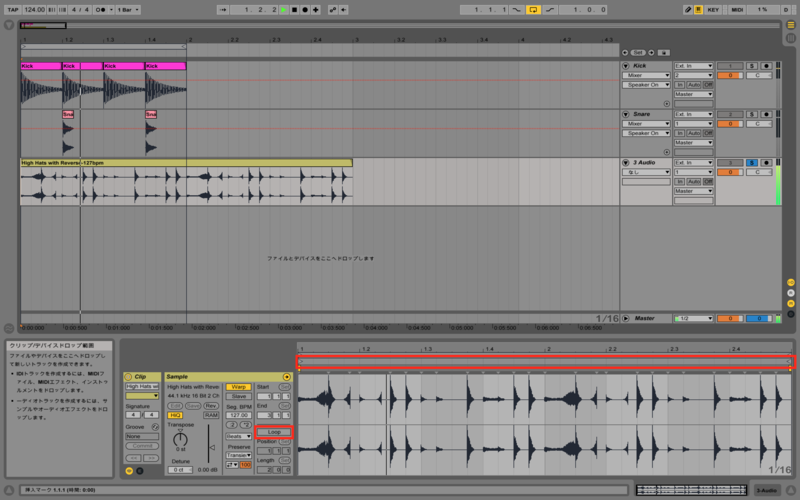Open Snare track Ext. In input menu
The image size is (800, 500).
[693, 114]
